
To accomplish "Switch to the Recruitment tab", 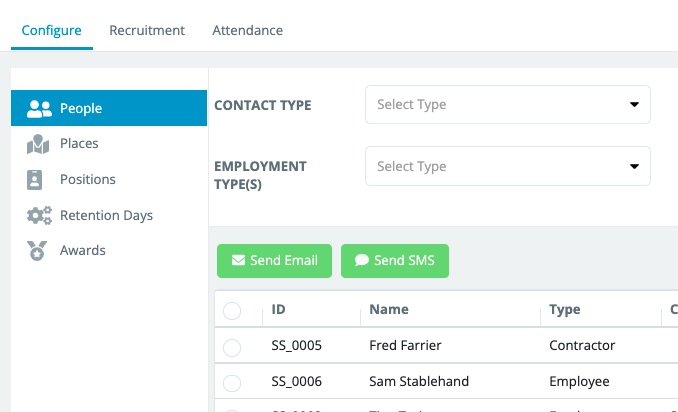I will [147, 30].
